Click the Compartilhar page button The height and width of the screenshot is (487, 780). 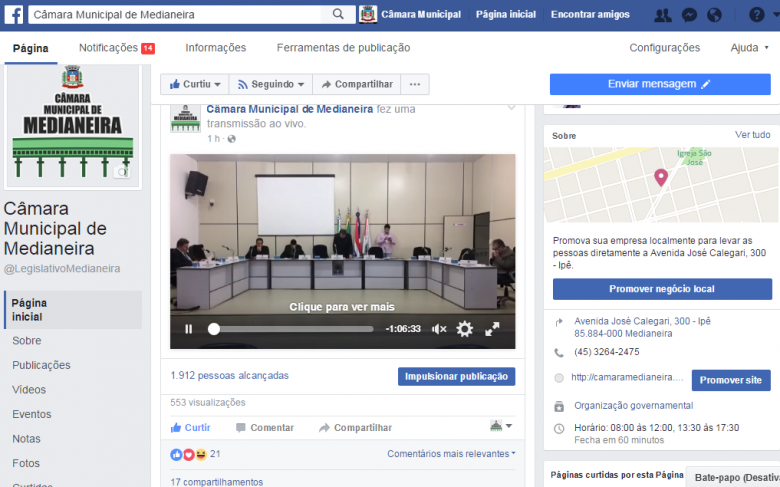pos(357,84)
